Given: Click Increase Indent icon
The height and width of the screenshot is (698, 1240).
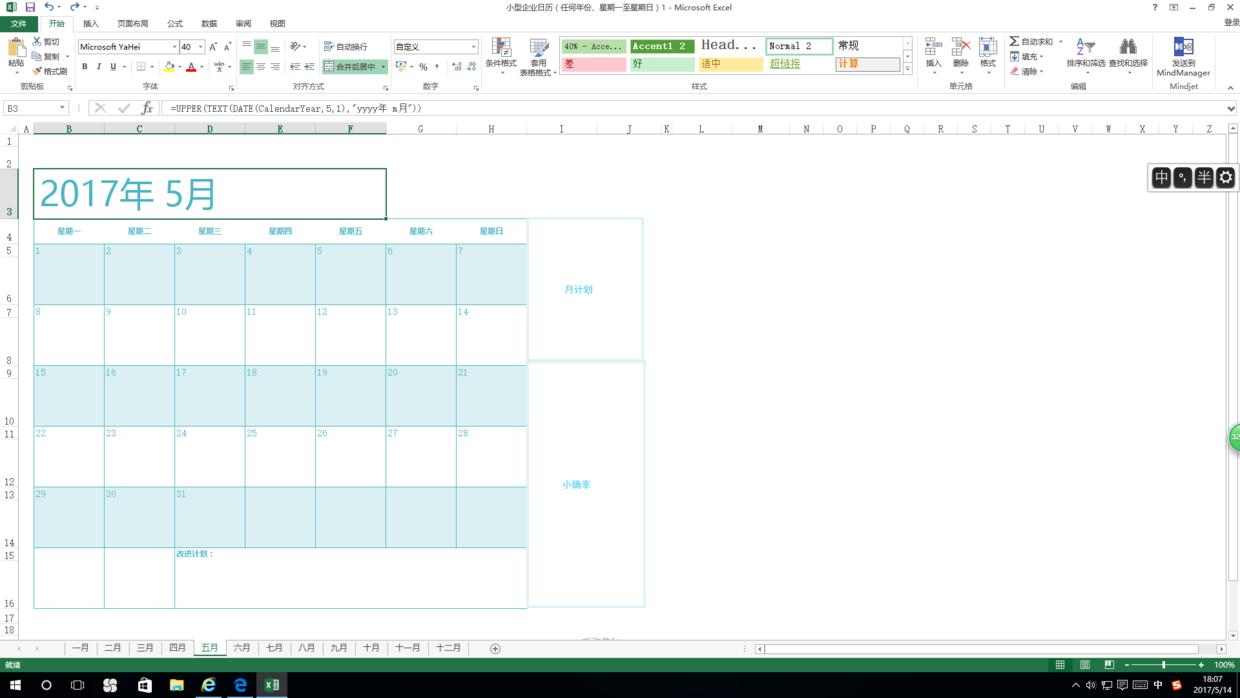Looking at the screenshot, I should pyautogui.click(x=309, y=67).
